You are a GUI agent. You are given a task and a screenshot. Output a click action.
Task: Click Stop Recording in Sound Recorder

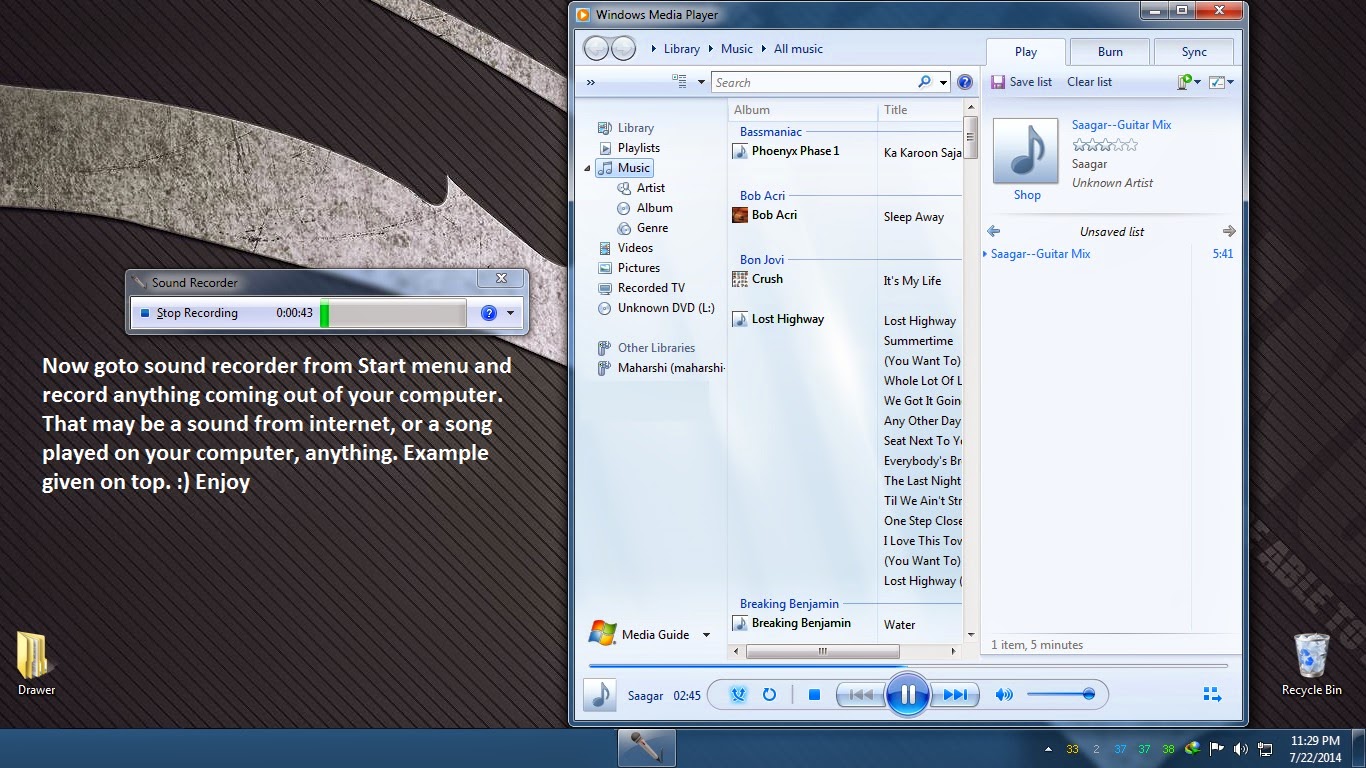point(188,313)
